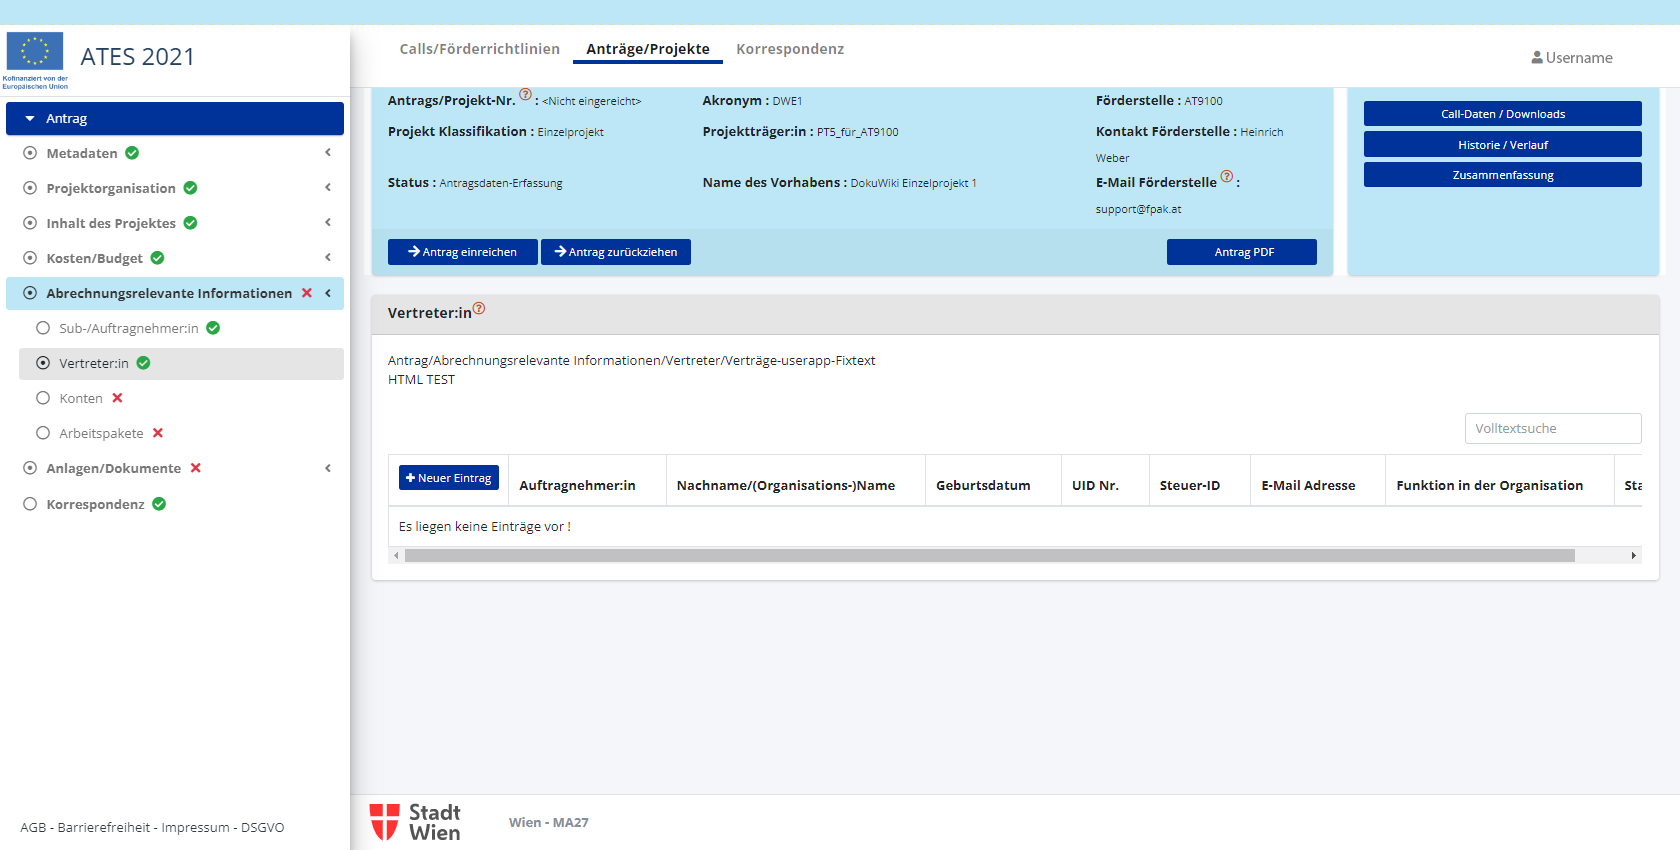The width and height of the screenshot is (1680, 850).
Task: Click red X status icon next to Konten
Action: click(x=117, y=398)
